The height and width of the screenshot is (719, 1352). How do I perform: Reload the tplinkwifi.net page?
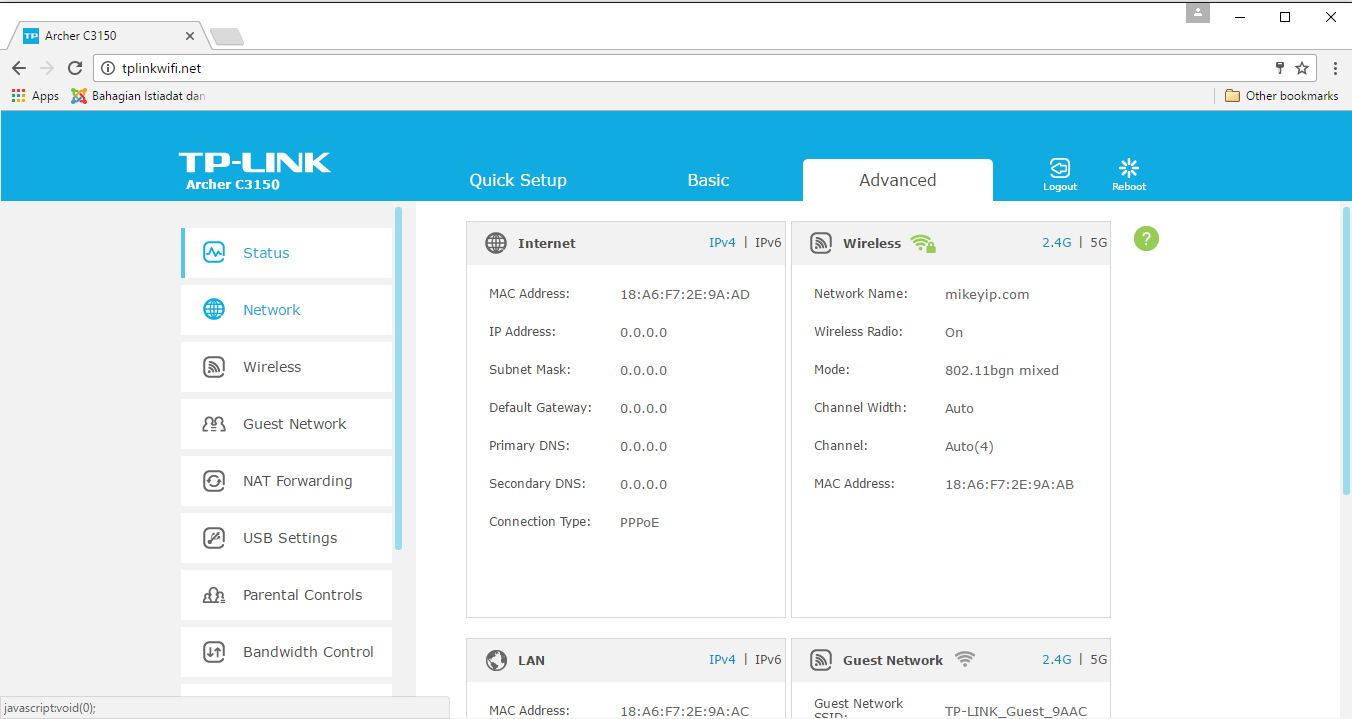coord(75,68)
